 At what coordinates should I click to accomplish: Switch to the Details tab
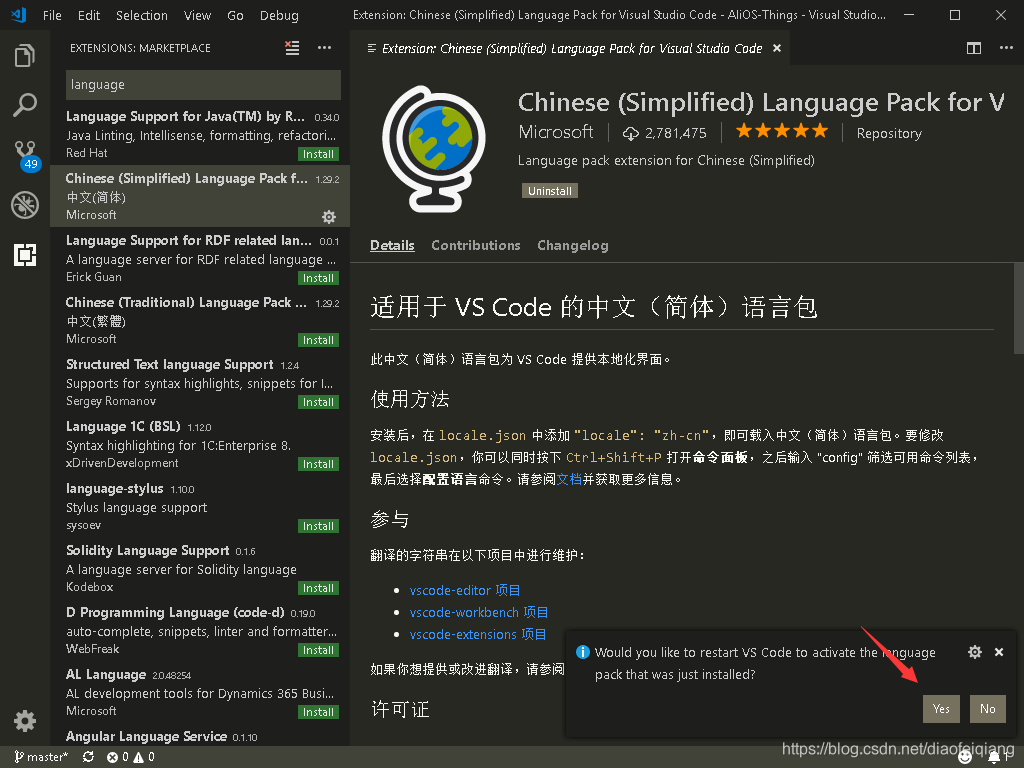(x=392, y=246)
